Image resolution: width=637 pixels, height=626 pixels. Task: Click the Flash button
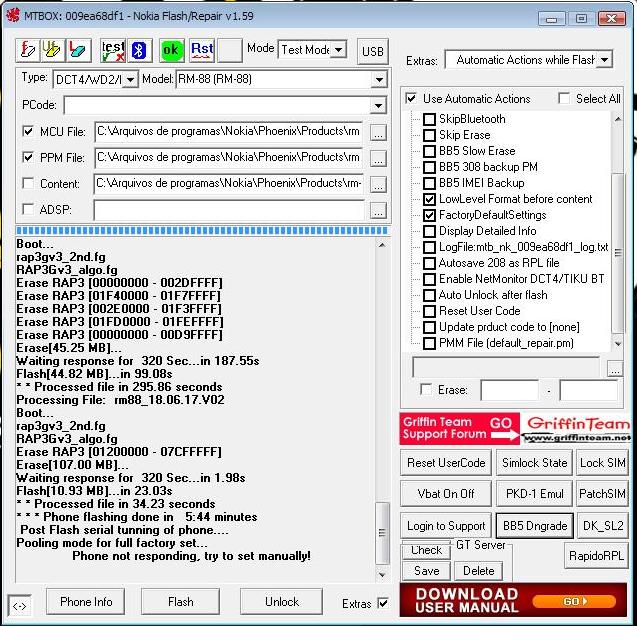pyautogui.click(x=180, y=602)
